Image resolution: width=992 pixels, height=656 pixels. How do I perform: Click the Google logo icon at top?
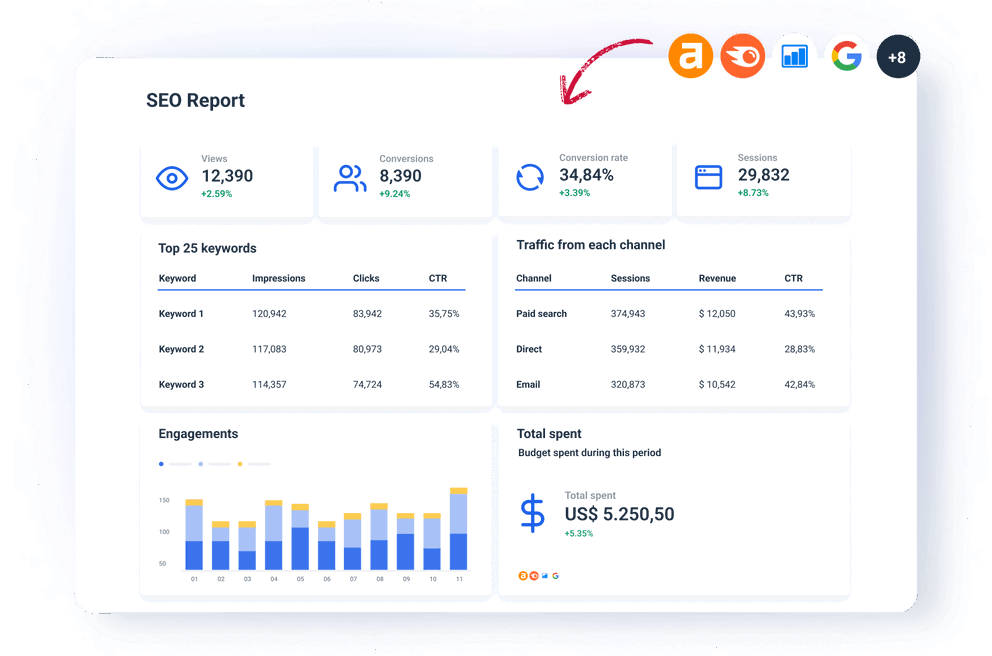click(847, 56)
